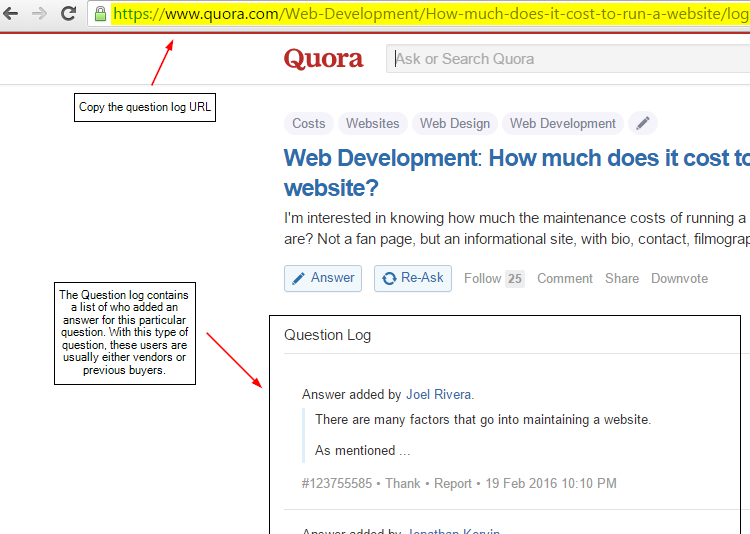Click the green padlock security icon

pyautogui.click(x=100, y=13)
